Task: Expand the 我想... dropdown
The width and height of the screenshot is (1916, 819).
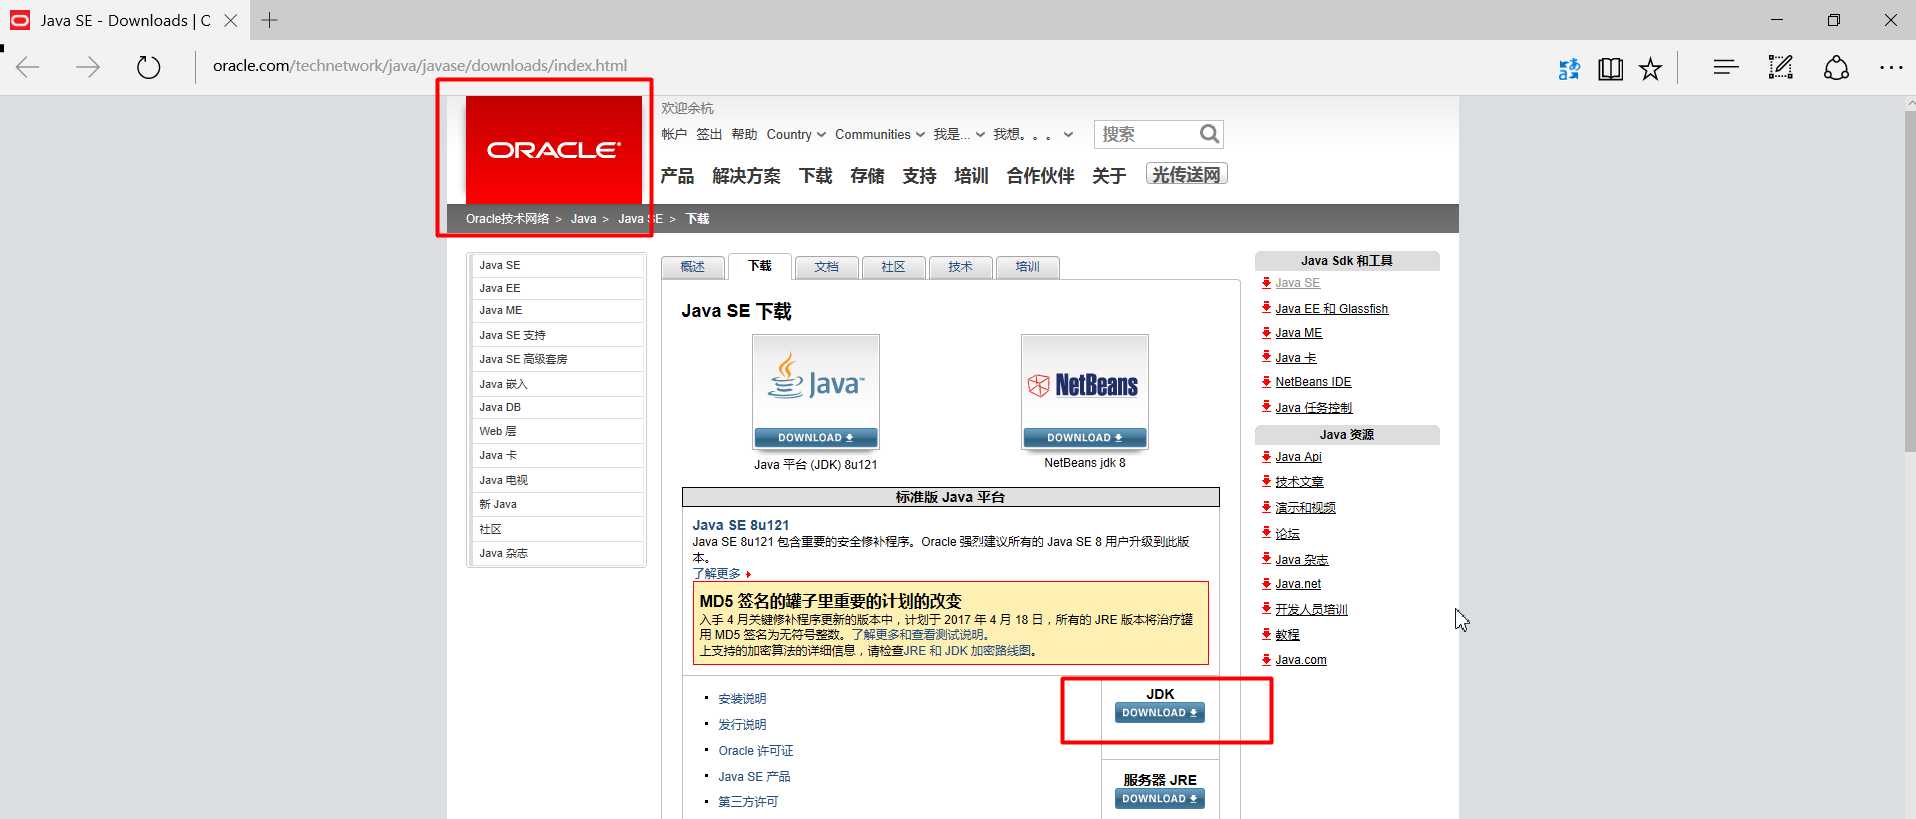Action: 1033,135
